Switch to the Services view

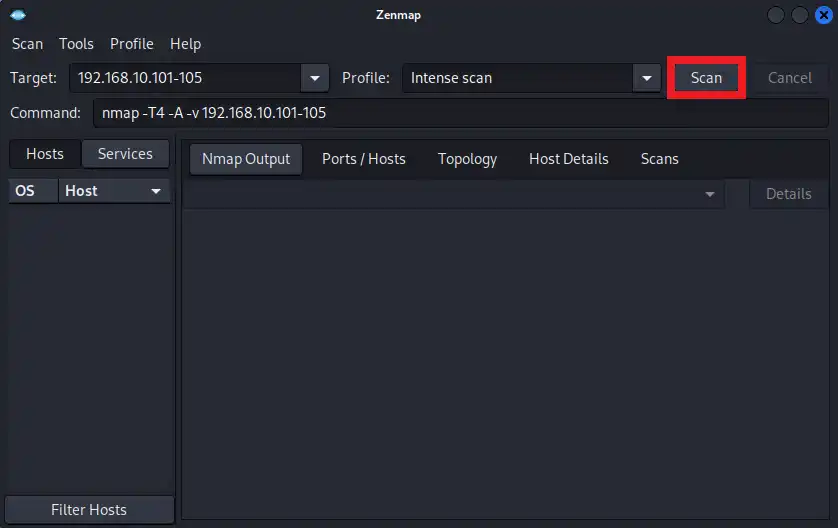(x=125, y=154)
